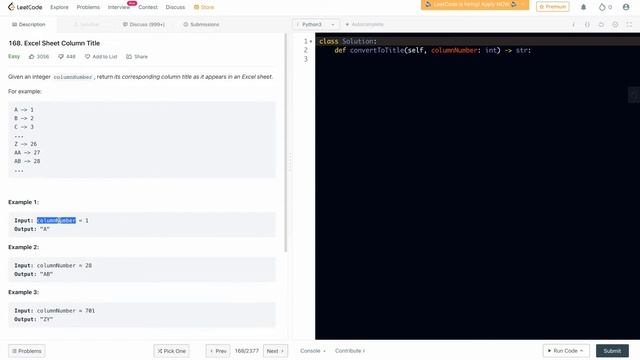Click the panel divider drag handle
Image resolution: width=640 pixels, height=360 pixels.
(290, 162)
